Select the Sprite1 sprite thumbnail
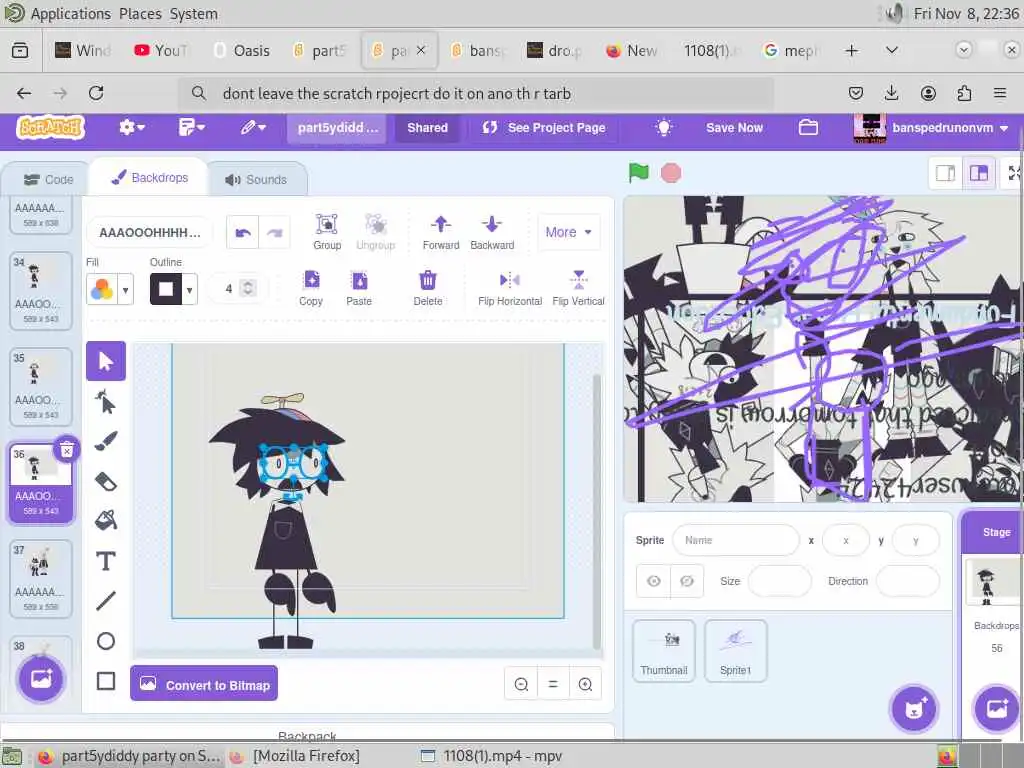1024x768 pixels. pyautogui.click(x=735, y=651)
